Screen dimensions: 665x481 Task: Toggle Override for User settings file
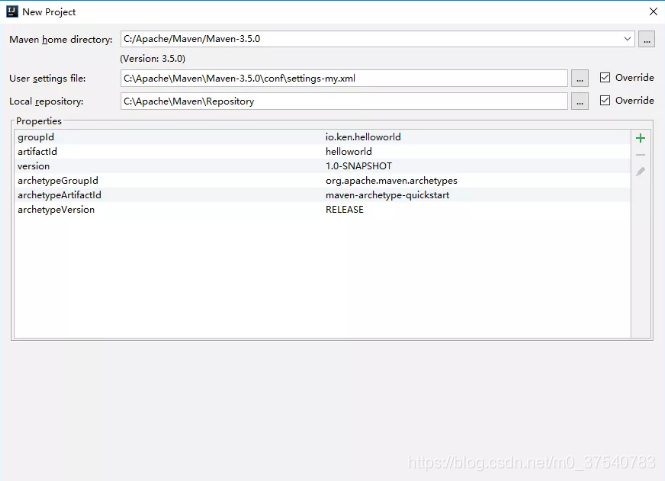click(x=605, y=77)
